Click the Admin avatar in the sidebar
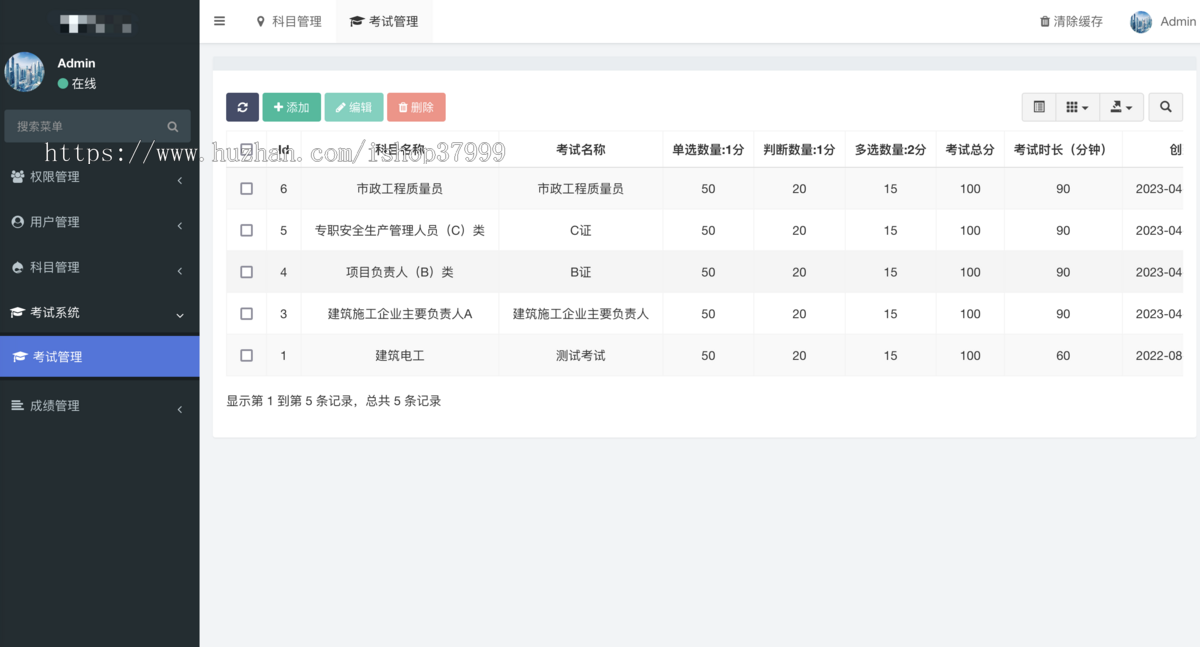1200x647 pixels. (x=24, y=72)
